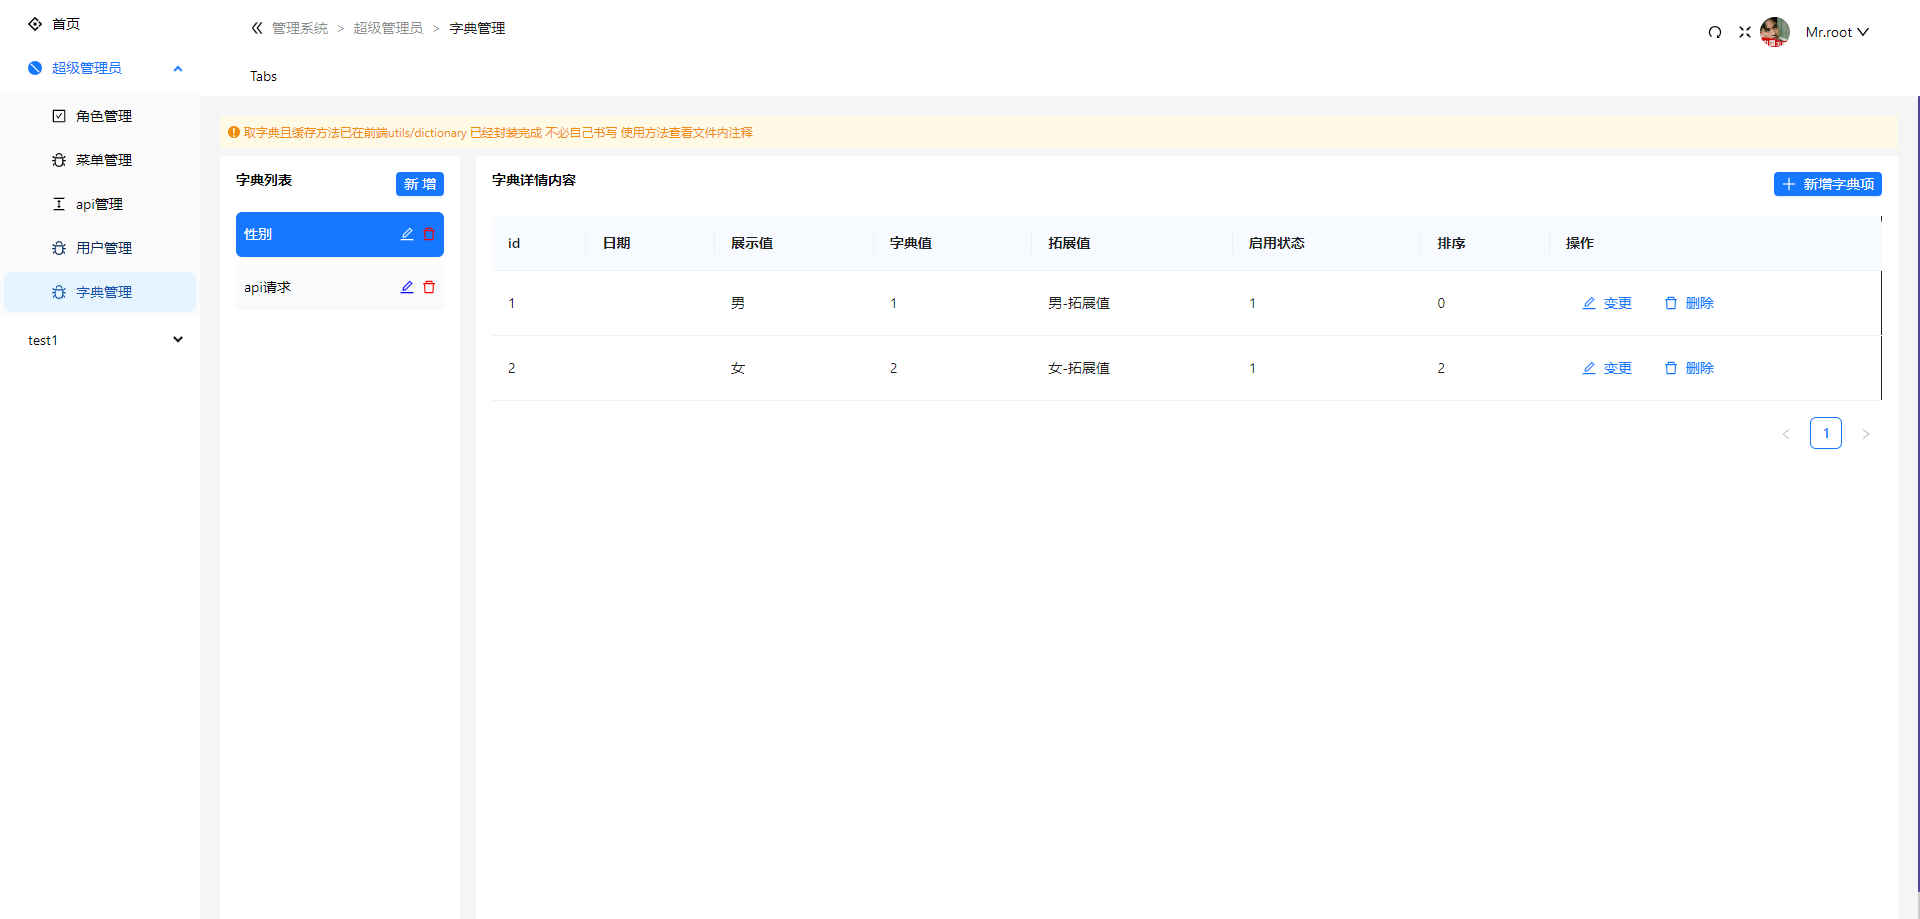Select the 性别 dictionary entry
This screenshot has height=919, width=1920.
(340, 234)
